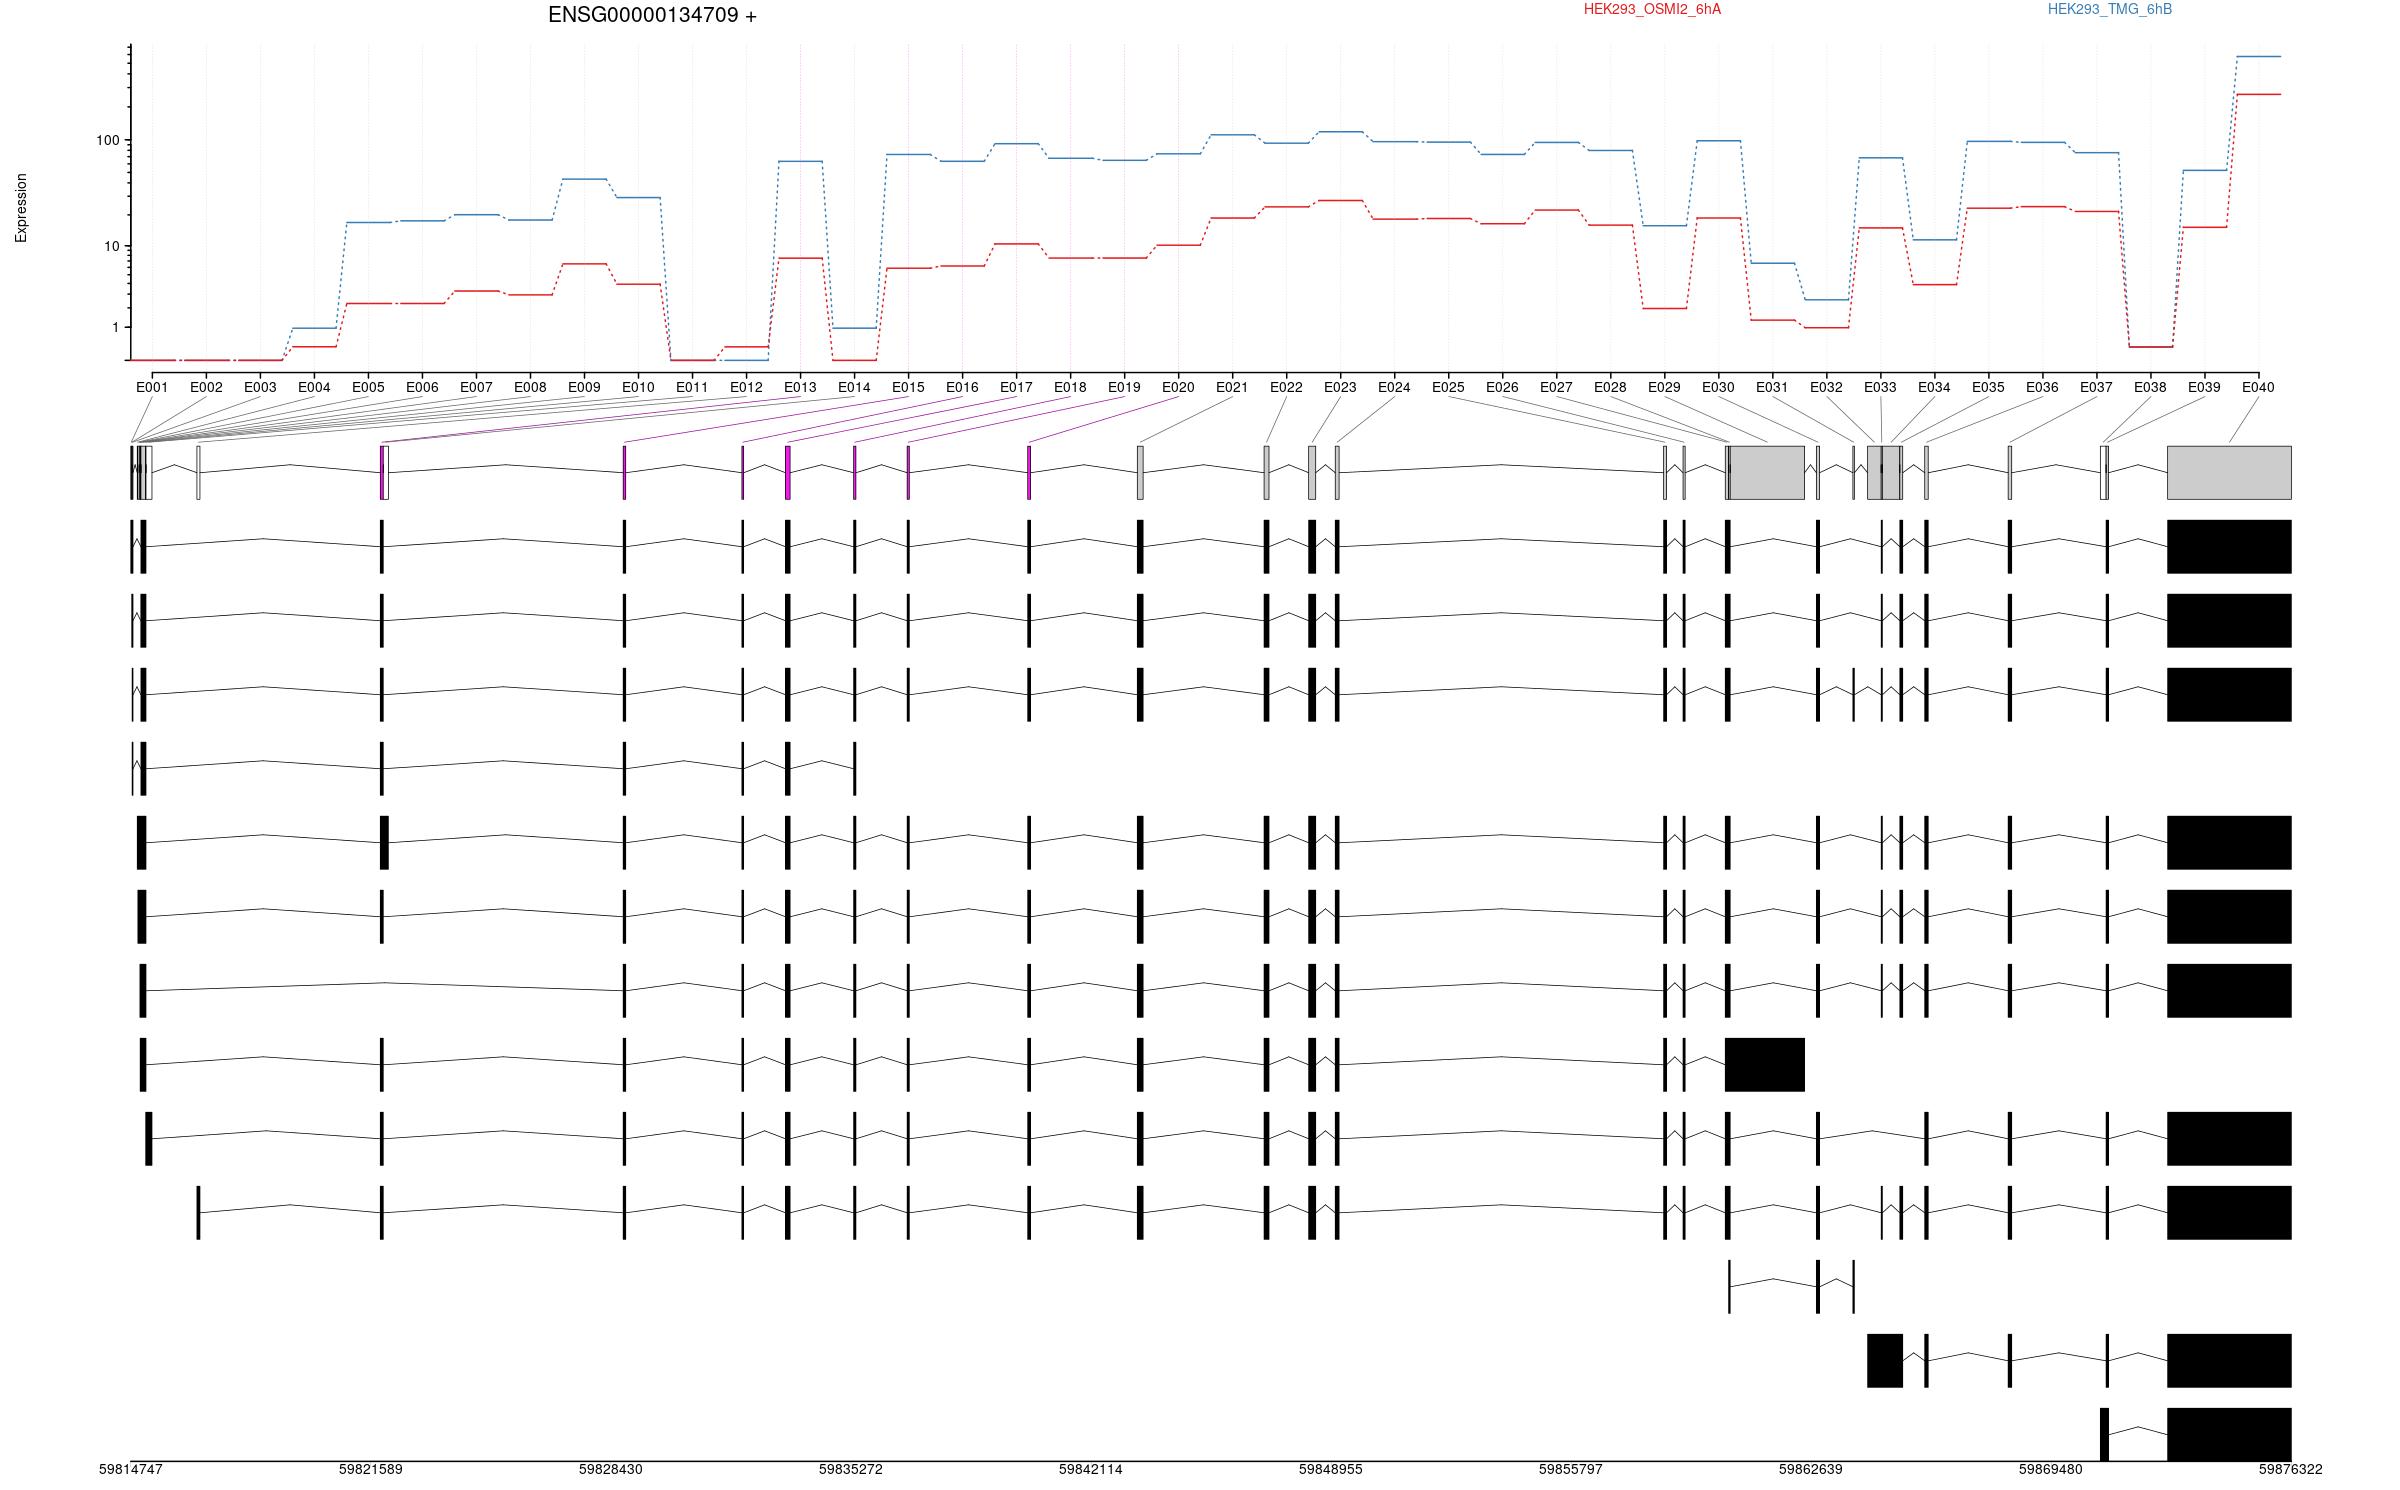Click the wide gray exon below E030 labels
The height and width of the screenshot is (1490, 2400).
coord(1767,473)
